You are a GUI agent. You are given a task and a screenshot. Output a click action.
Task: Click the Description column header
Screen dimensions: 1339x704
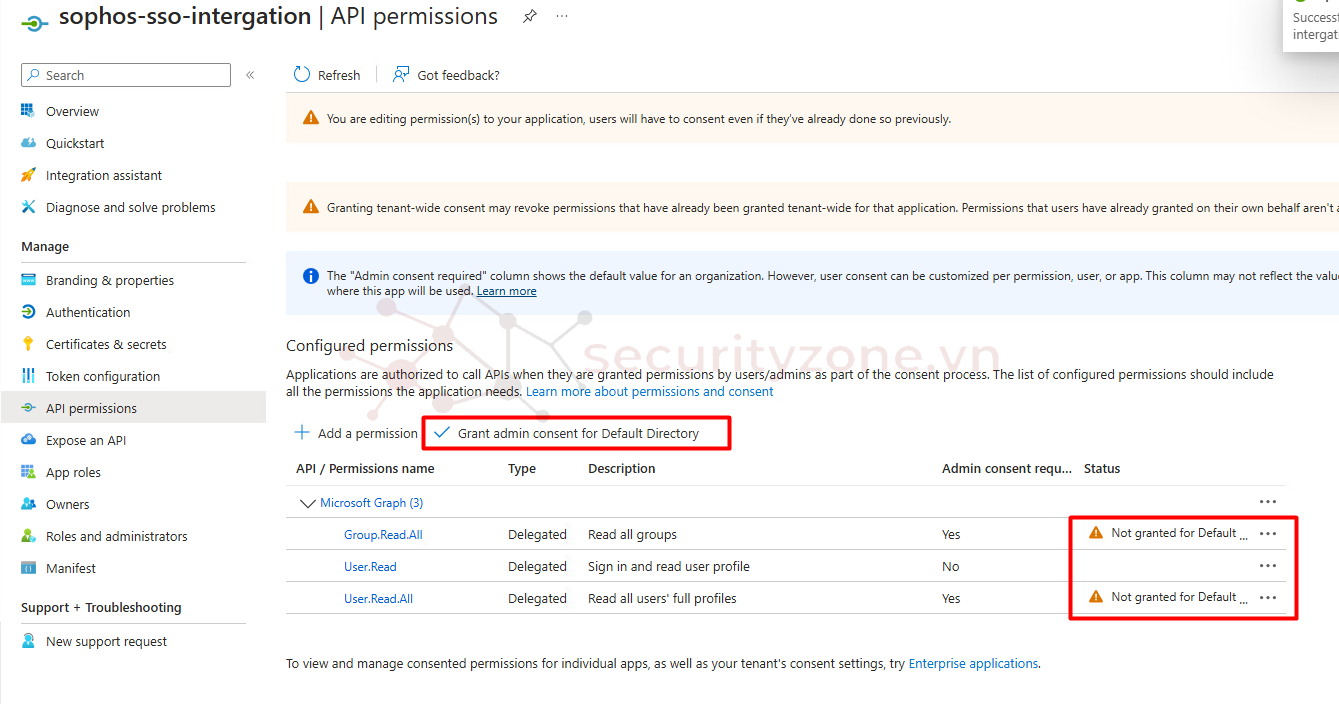click(x=622, y=468)
